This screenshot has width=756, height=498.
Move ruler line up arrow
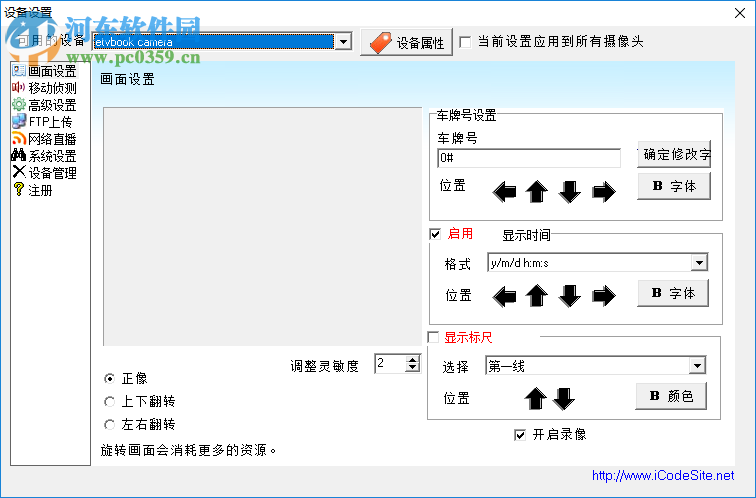pyautogui.click(x=535, y=399)
